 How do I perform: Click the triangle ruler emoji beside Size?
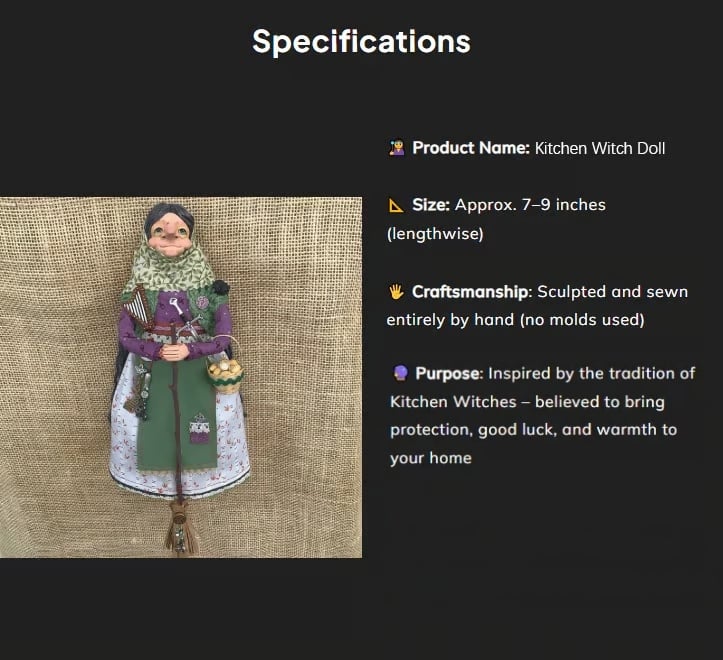point(396,205)
